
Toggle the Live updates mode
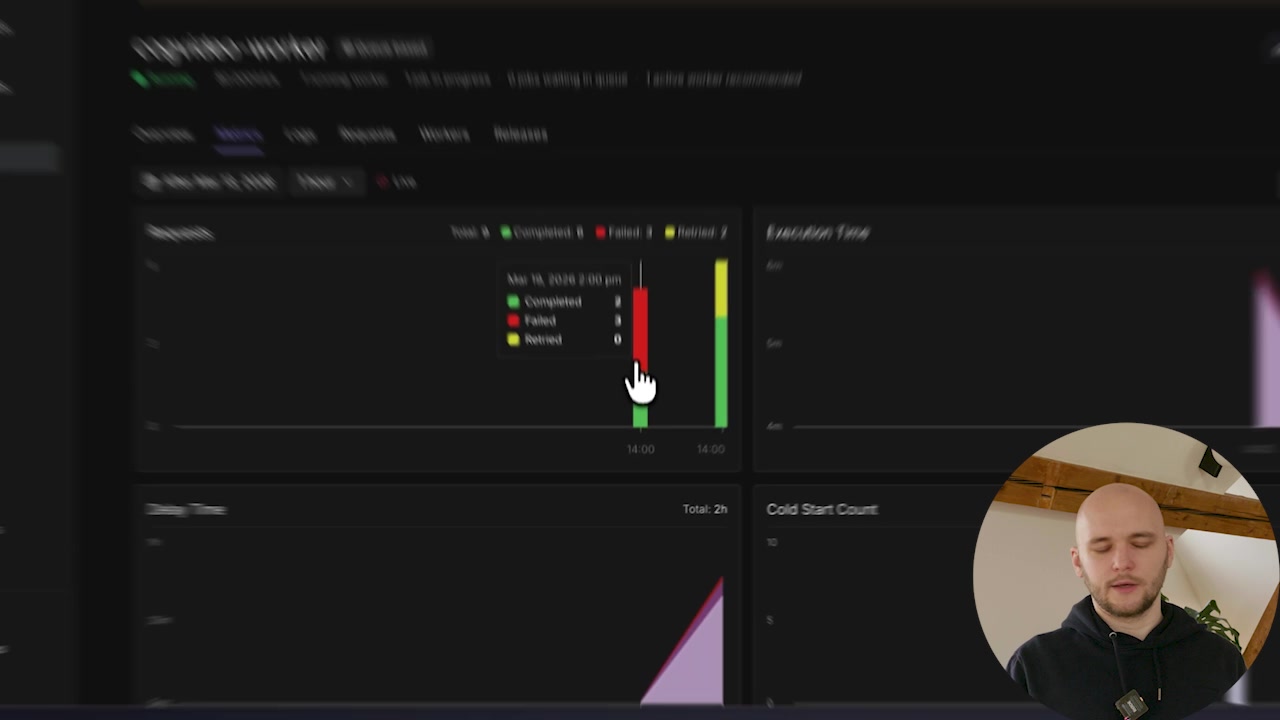396,181
